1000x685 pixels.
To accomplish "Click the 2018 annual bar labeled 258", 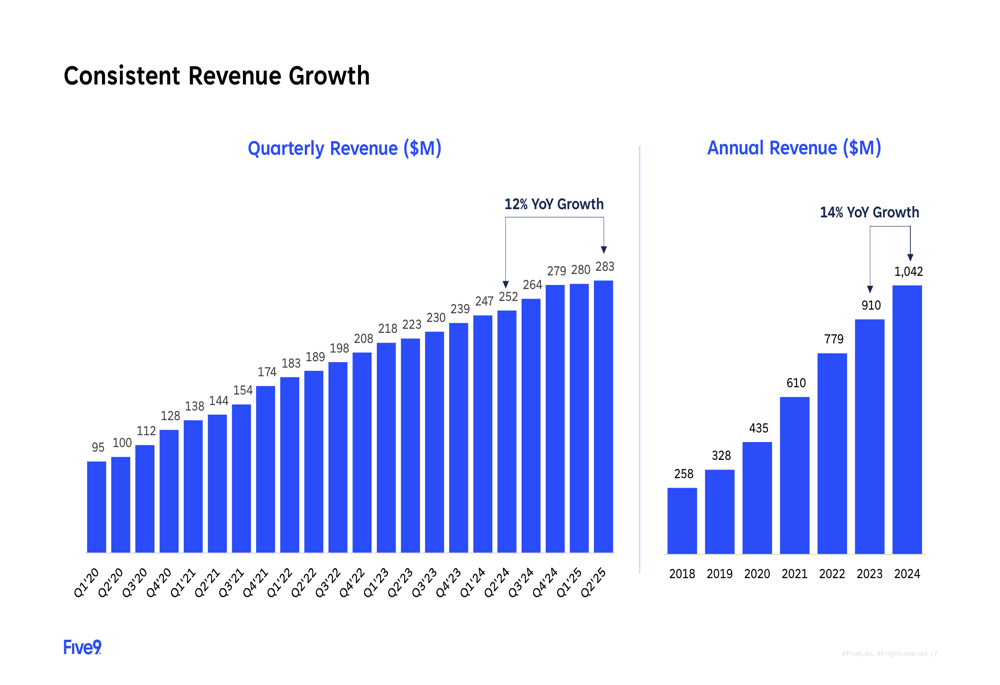I will point(682,520).
